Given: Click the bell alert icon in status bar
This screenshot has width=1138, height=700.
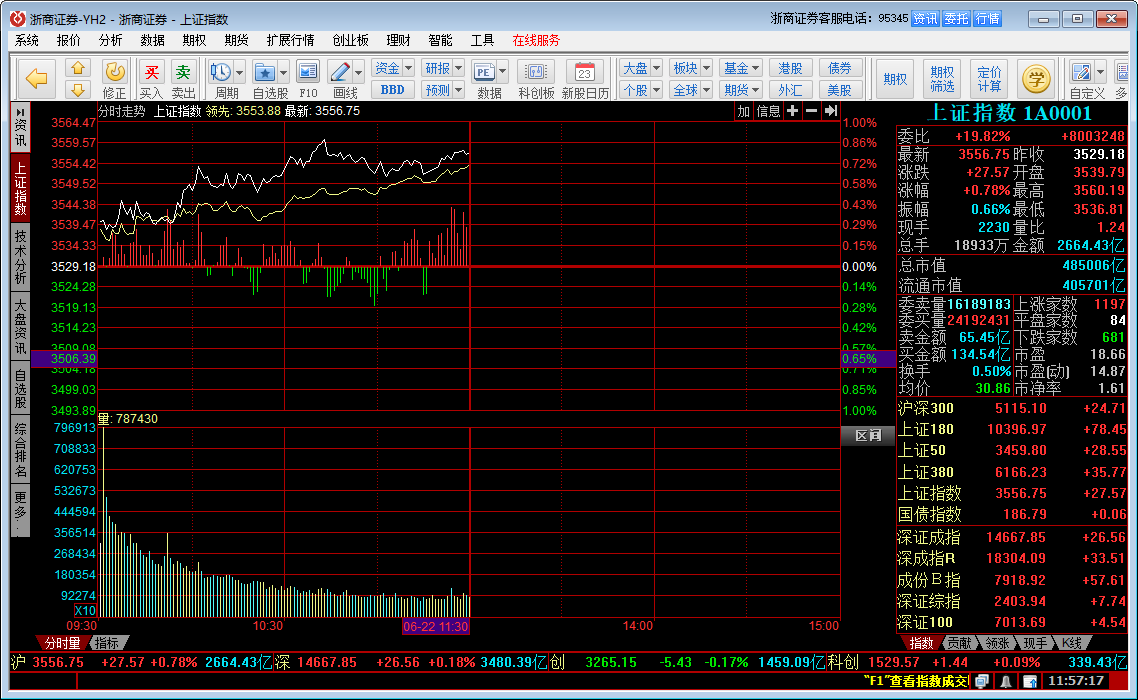Looking at the screenshot, I should [x=1006, y=681].
